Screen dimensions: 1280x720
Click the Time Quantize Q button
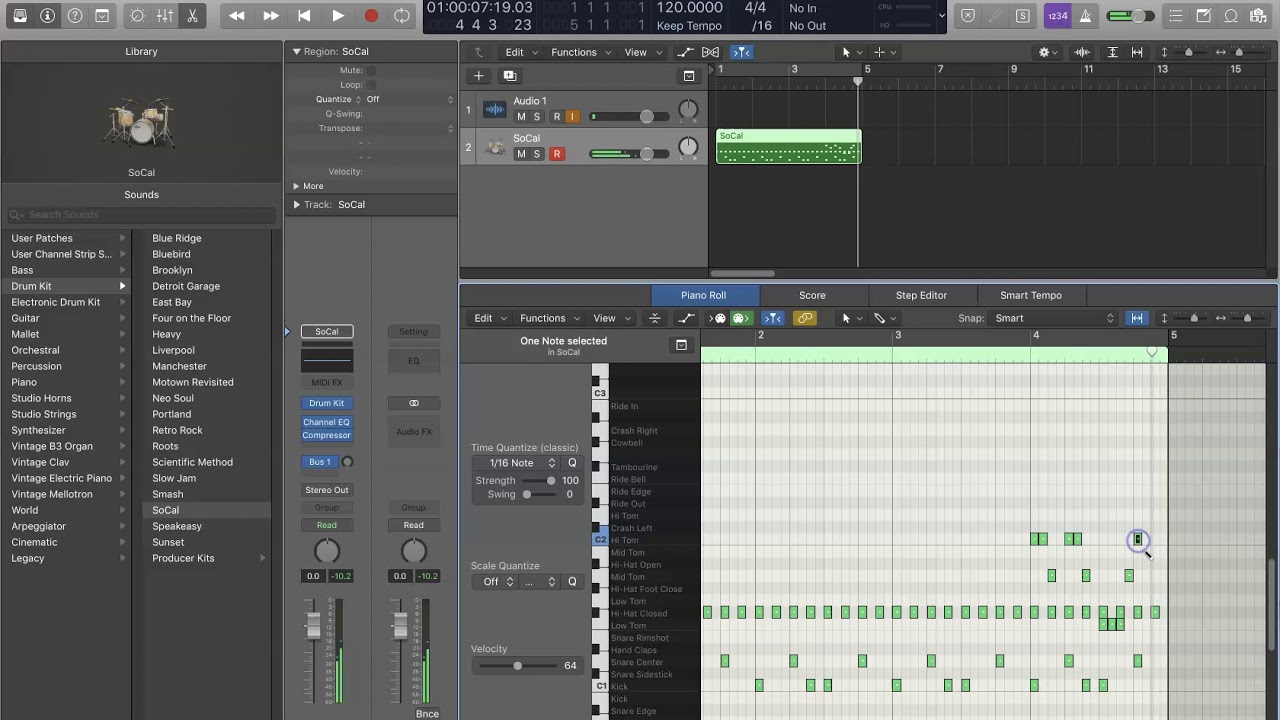tap(573, 463)
